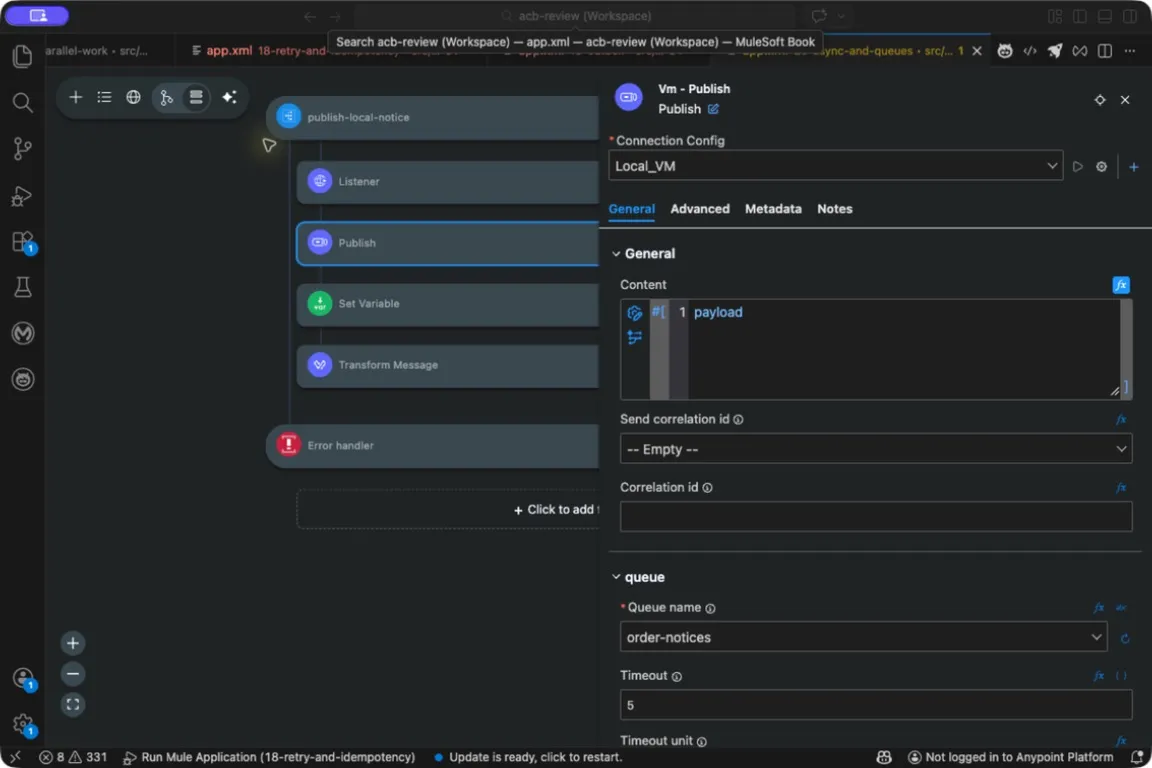Add a new connection config
The image size is (1152, 768).
[x=1134, y=167]
